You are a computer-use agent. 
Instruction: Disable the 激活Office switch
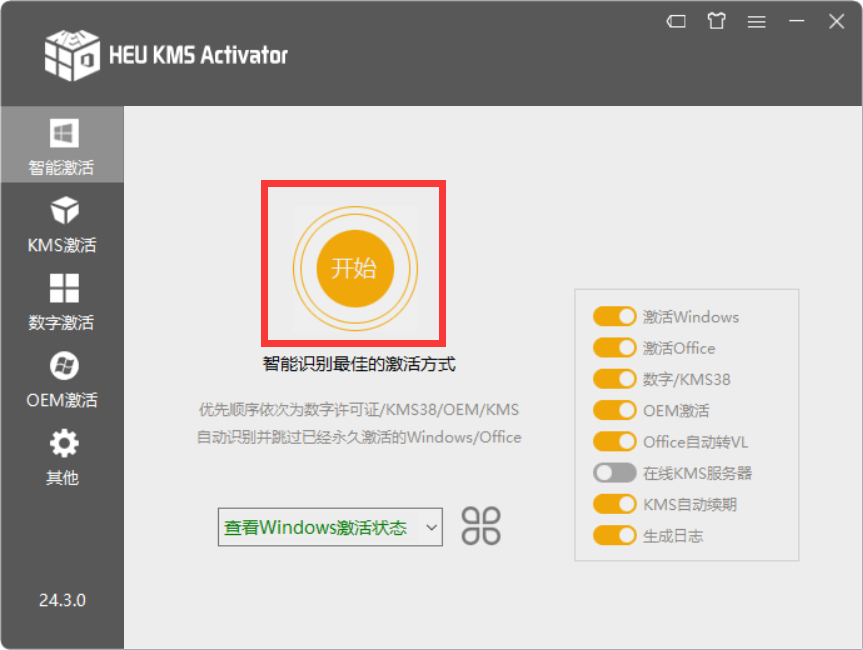pos(615,348)
